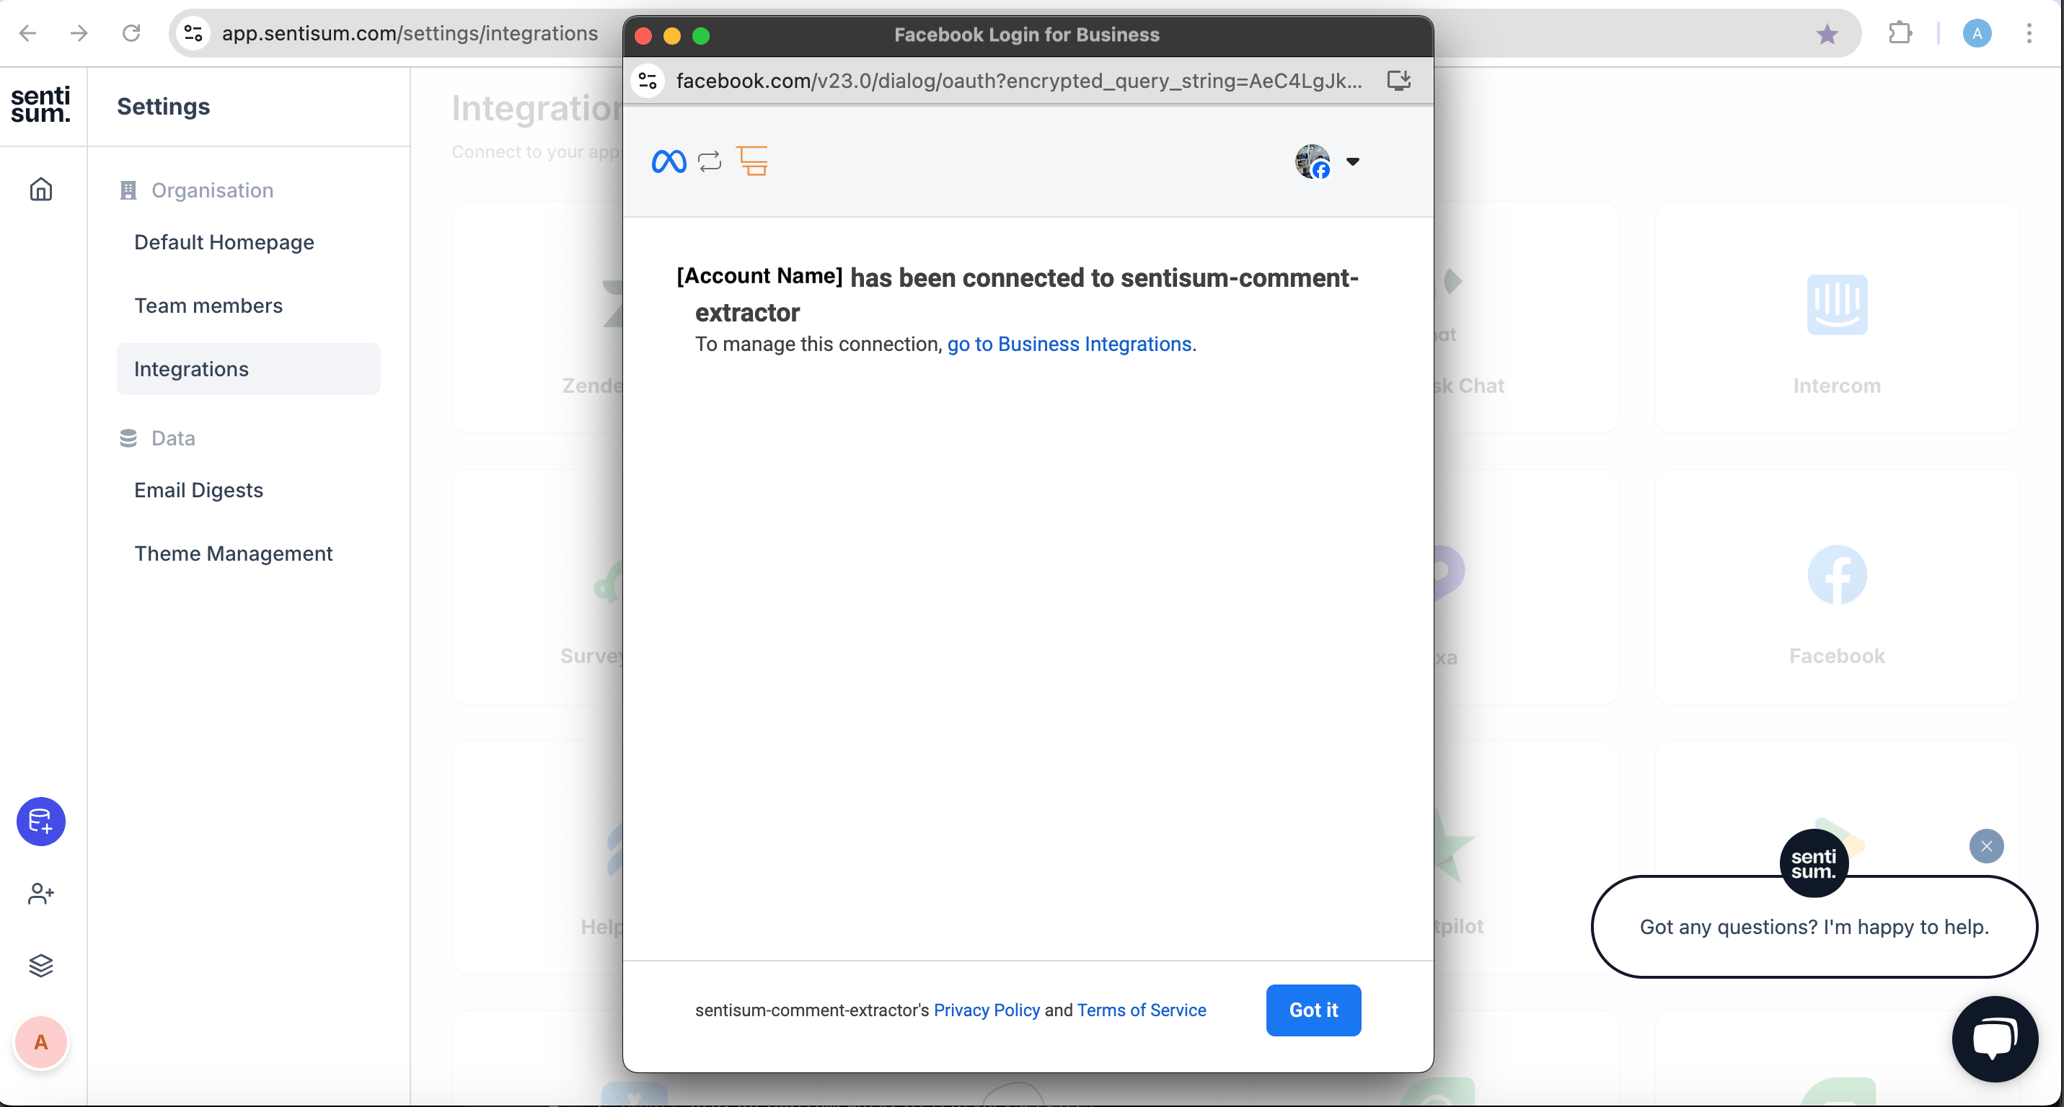Open Theme Management settings
The width and height of the screenshot is (2064, 1107).
pyautogui.click(x=233, y=553)
